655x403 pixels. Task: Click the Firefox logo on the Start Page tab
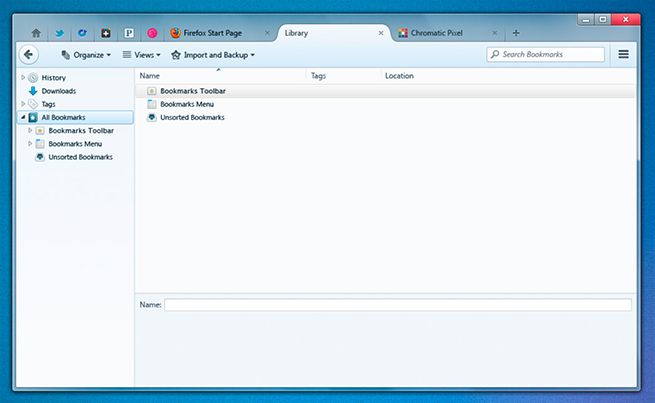(175, 33)
